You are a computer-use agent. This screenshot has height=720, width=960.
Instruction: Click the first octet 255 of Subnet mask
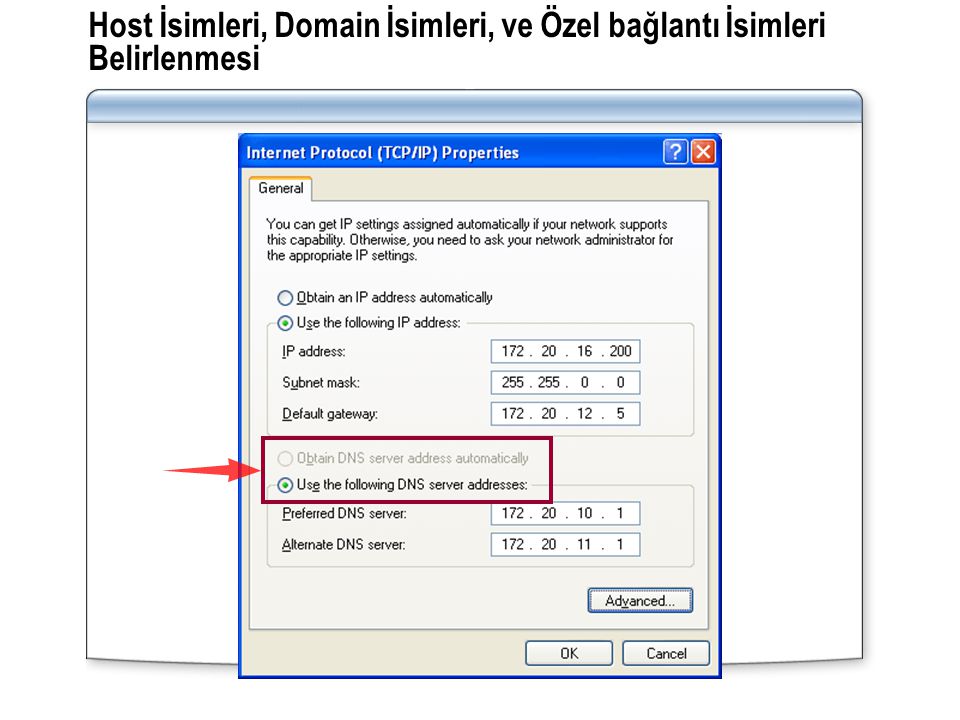512,383
